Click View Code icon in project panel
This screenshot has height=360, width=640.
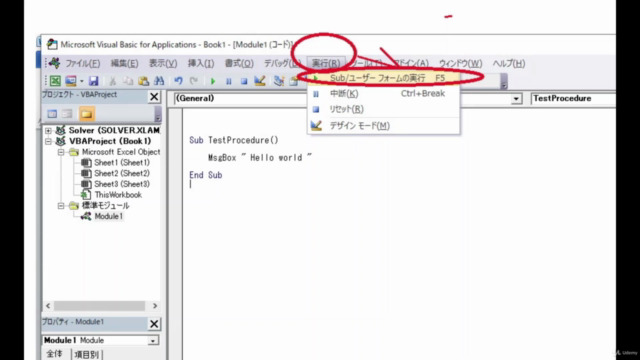[52, 114]
